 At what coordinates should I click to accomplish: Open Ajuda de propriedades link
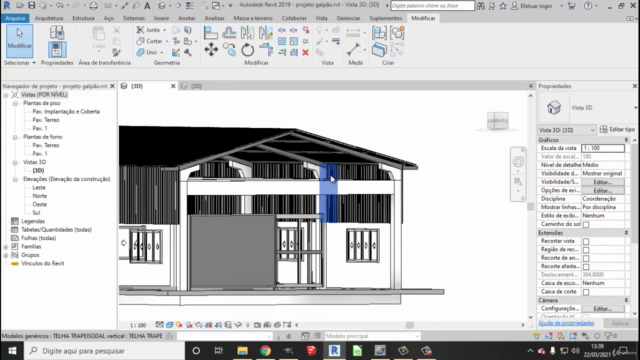pos(566,323)
